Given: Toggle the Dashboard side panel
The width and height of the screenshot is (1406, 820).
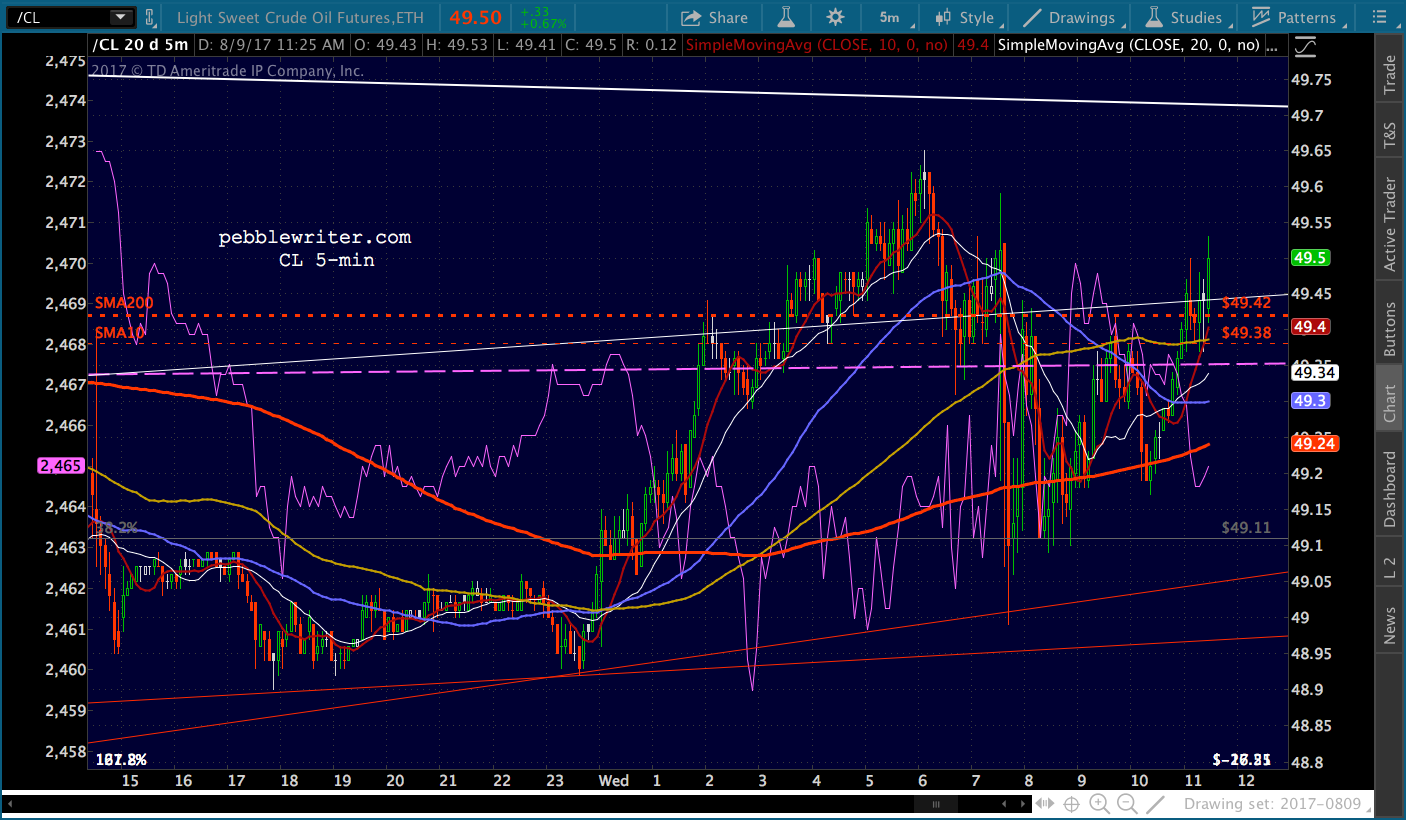Looking at the screenshot, I should coord(1389,488).
